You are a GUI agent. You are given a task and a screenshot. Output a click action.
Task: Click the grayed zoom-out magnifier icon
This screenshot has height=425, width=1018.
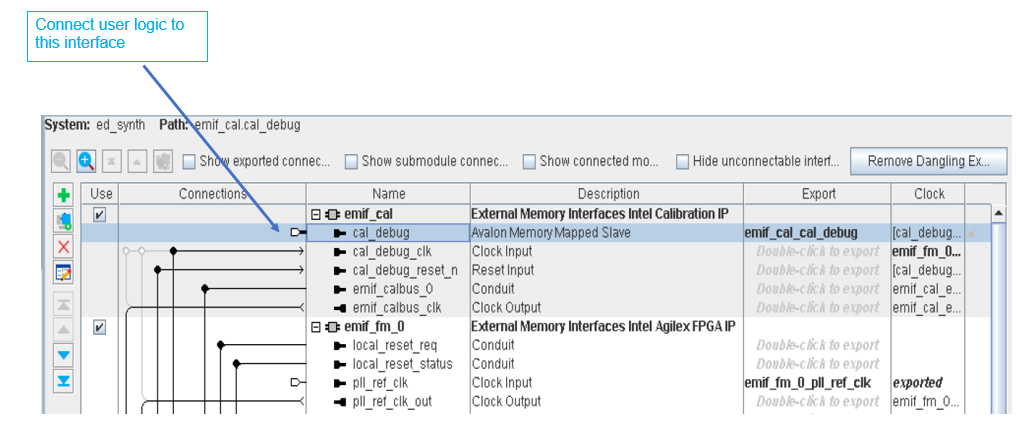(61, 161)
